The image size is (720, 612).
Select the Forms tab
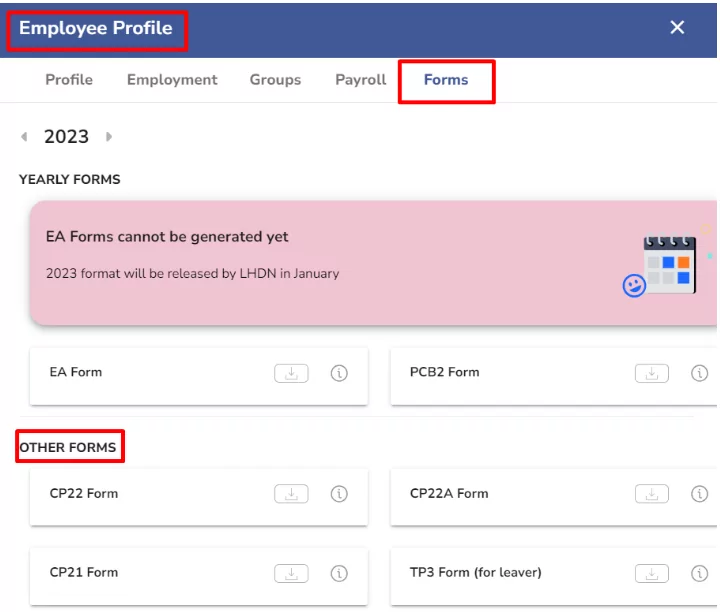(x=446, y=80)
